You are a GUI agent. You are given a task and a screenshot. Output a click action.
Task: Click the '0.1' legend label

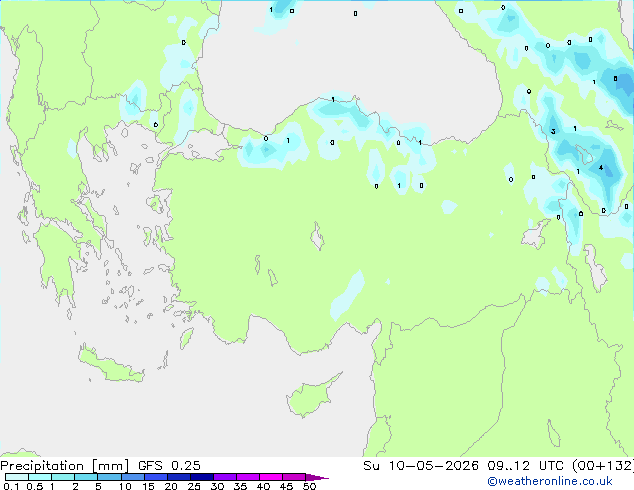pos(11,486)
